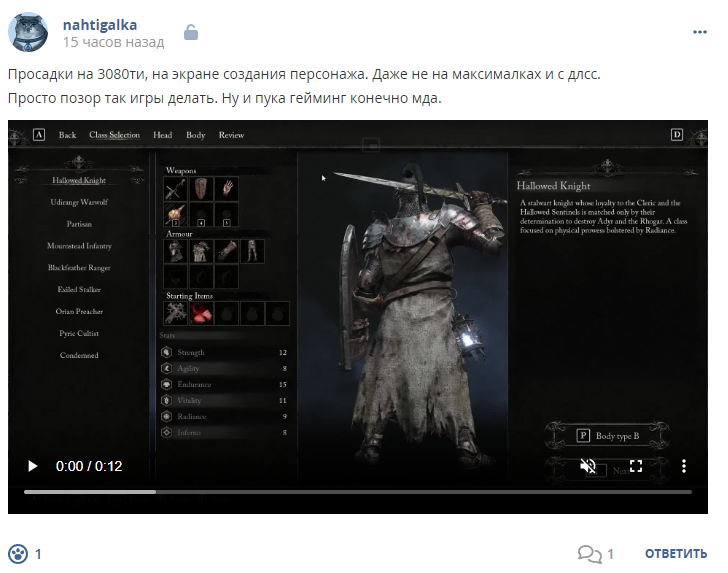Play the embedded video
The width and height of the screenshot is (728, 573).
pos(32,466)
